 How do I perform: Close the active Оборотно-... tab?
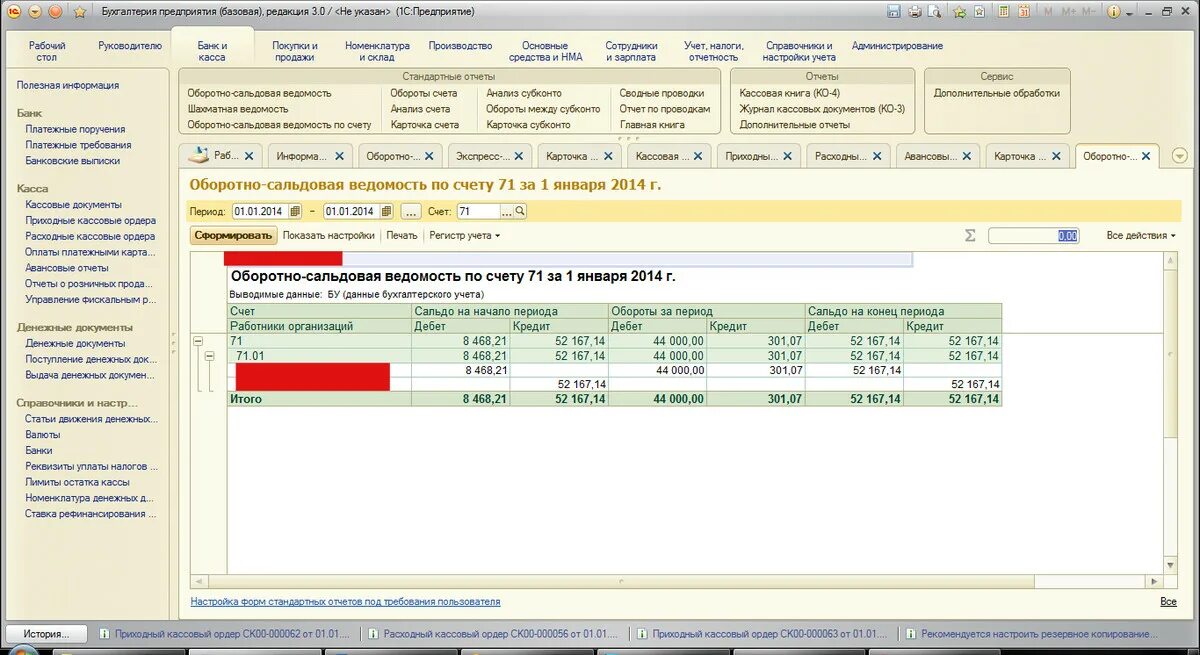tap(1146, 156)
